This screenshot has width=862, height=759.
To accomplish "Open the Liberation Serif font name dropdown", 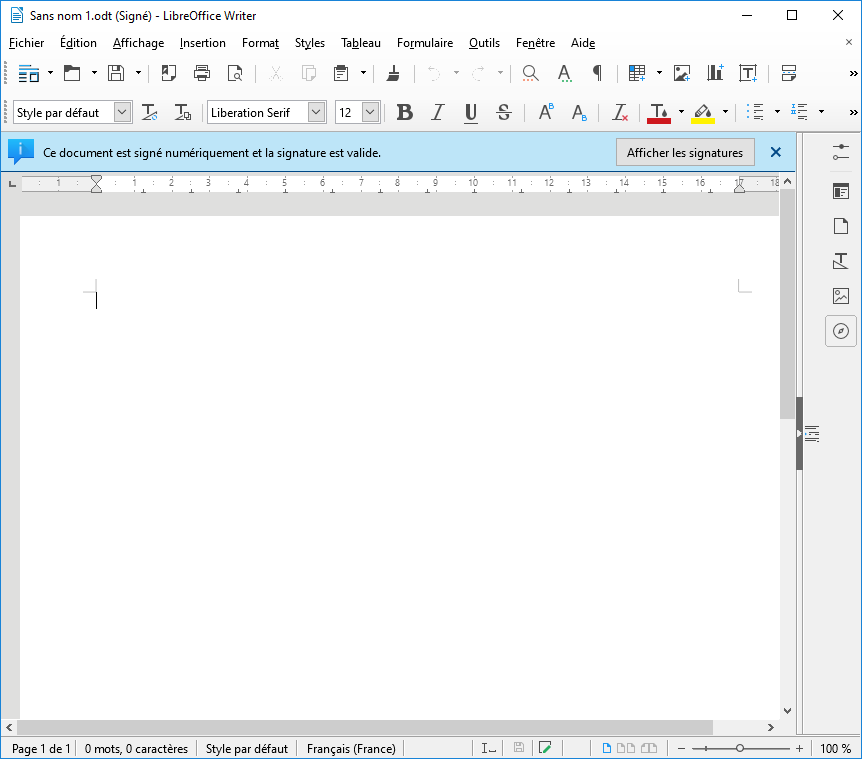I will tap(316, 112).
